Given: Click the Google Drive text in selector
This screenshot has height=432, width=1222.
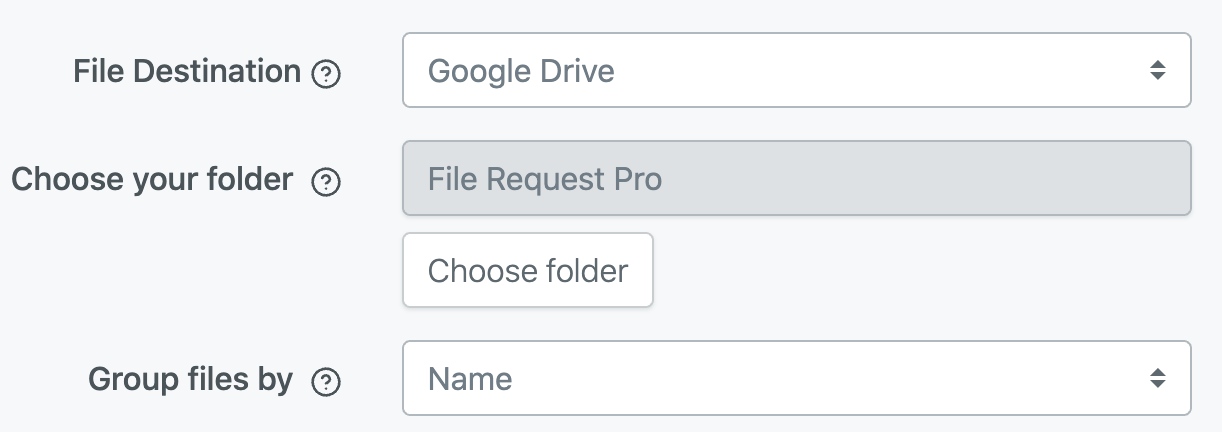Looking at the screenshot, I should click(x=521, y=71).
